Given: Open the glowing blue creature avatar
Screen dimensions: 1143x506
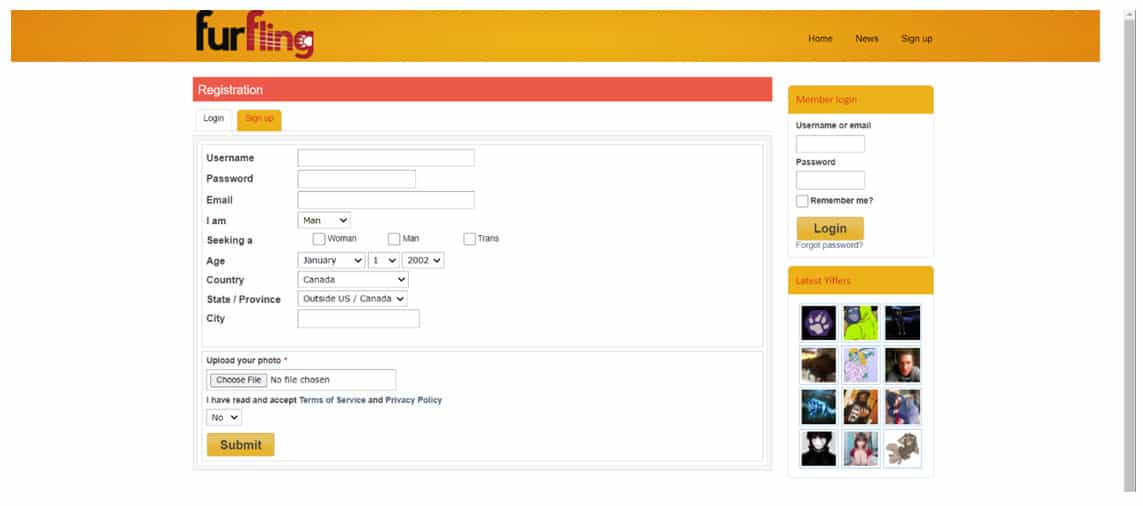Looking at the screenshot, I should tap(819, 406).
